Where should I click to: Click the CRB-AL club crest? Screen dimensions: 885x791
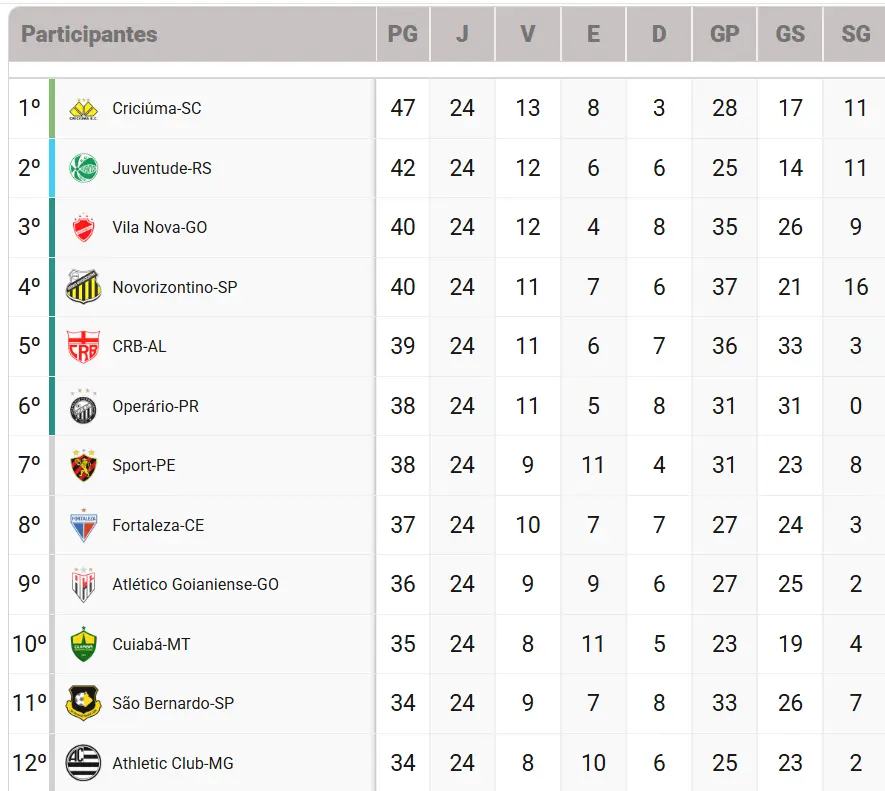pyautogui.click(x=84, y=346)
